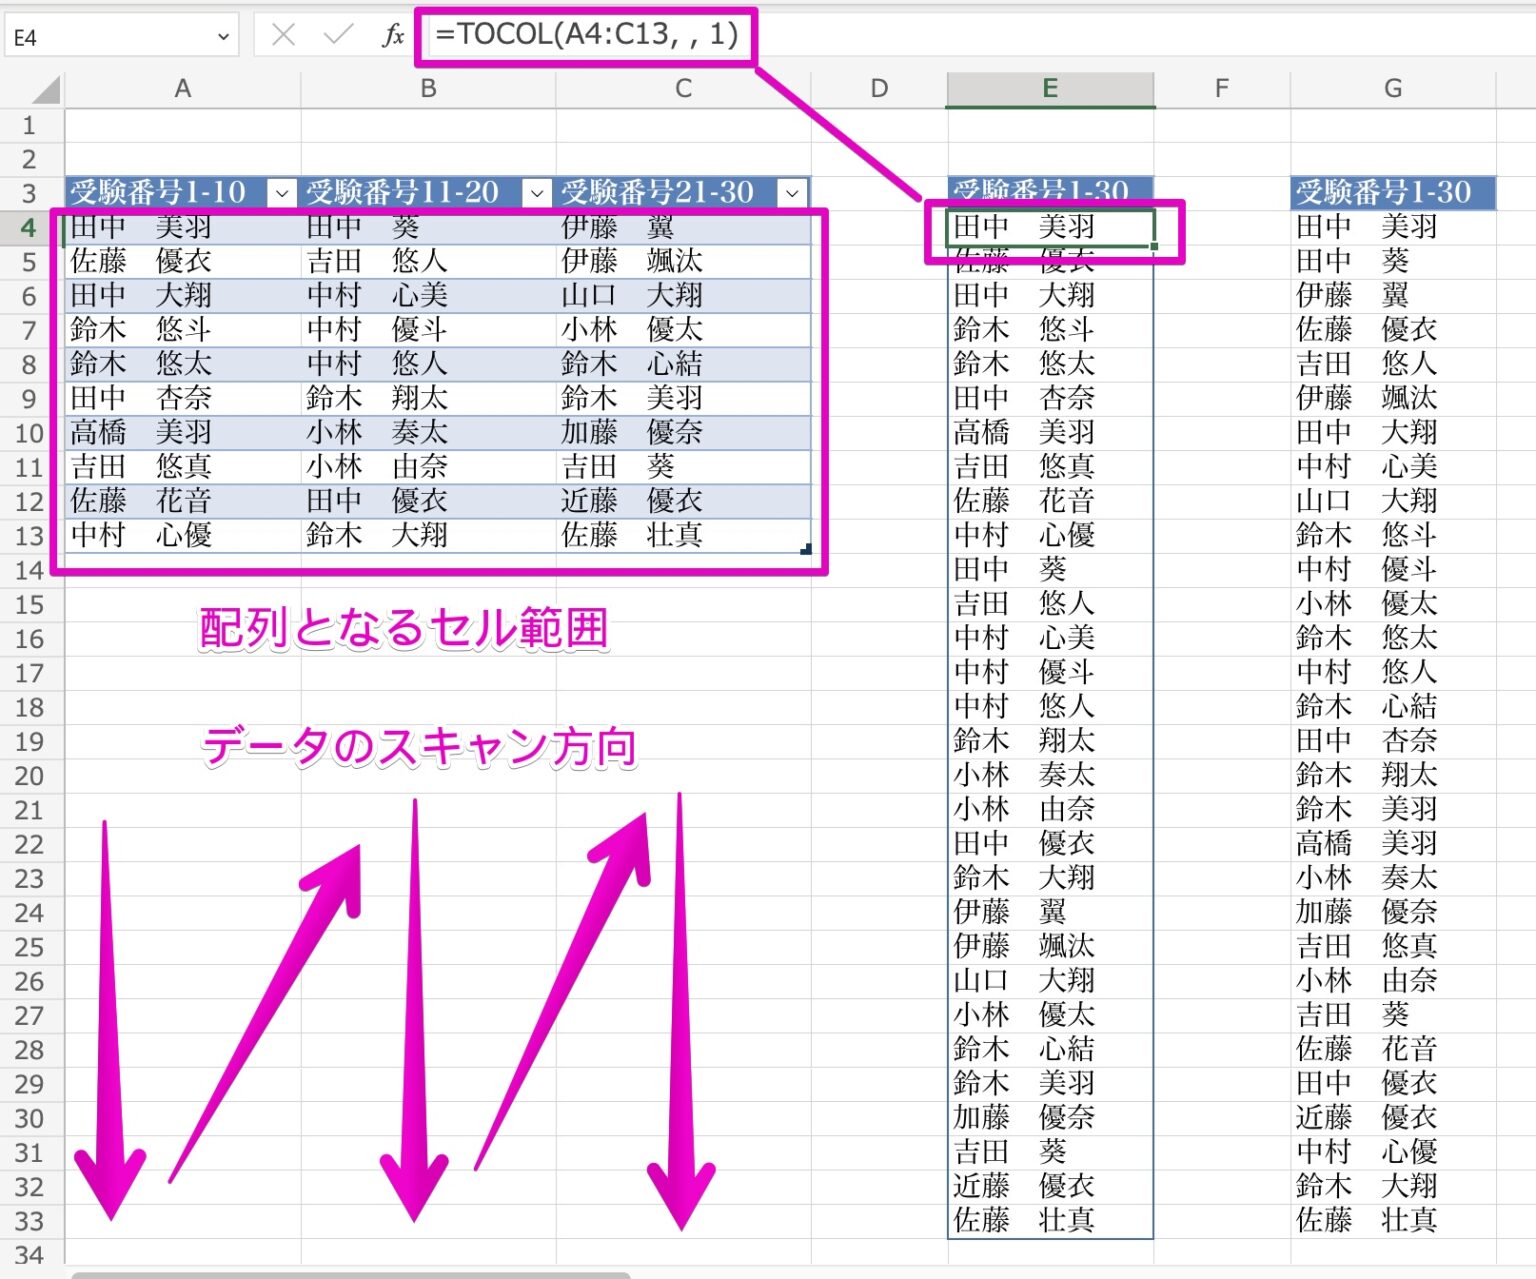The height and width of the screenshot is (1279, 1536).
Task: Click the Insert Function (fx) icon
Action: click(x=394, y=33)
